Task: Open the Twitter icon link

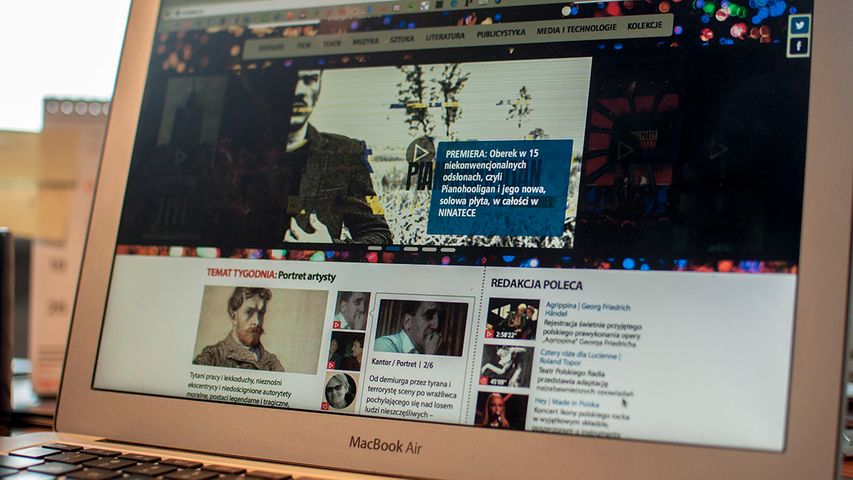Action: coord(799,25)
